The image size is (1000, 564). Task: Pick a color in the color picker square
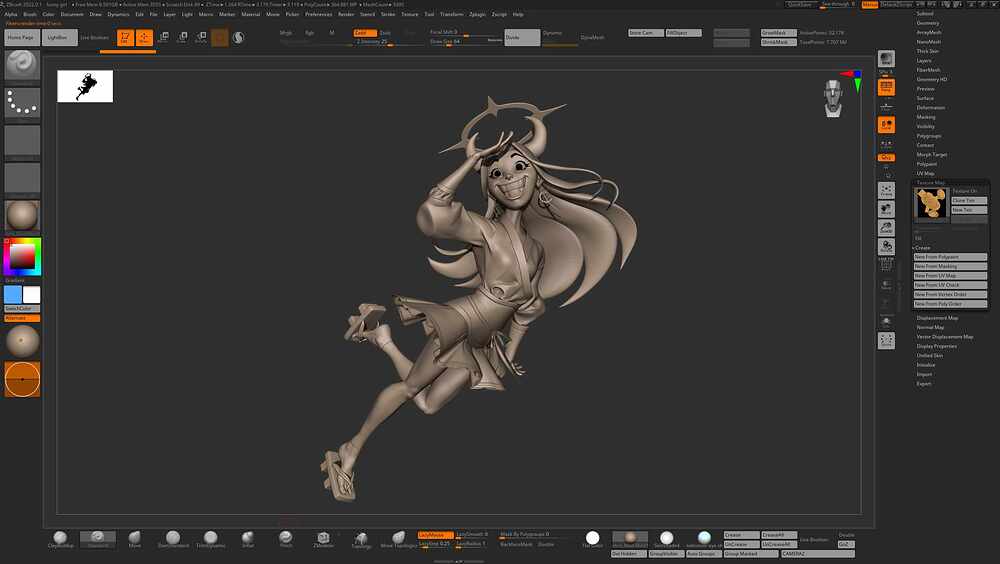[22, 256]
